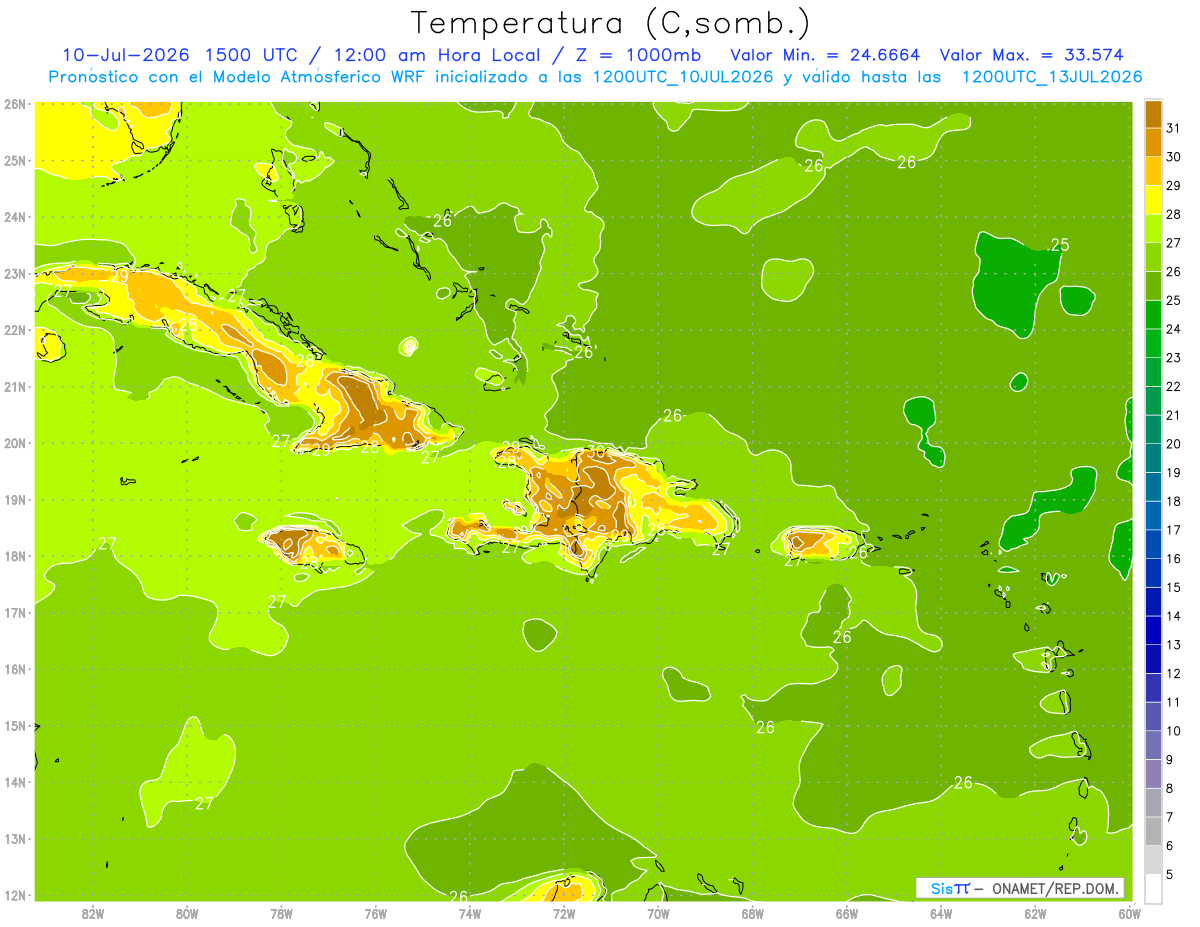This screenshot has height=927, width=1200.
Task: Click the orange legend swatch between 30 and 31
Action: pos(1153,143)
